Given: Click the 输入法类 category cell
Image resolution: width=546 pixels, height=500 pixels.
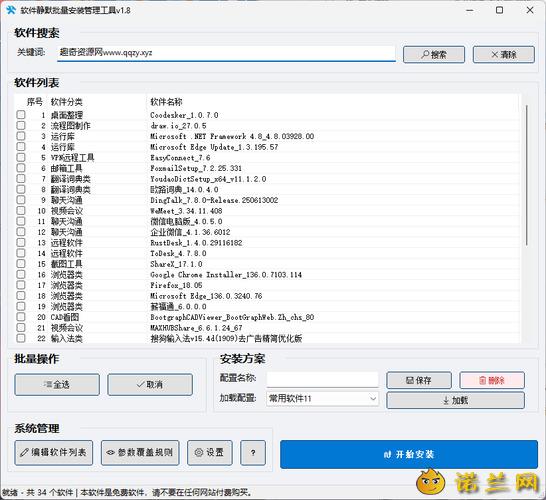Looking at the screenshot, I should tap(67, 338).
